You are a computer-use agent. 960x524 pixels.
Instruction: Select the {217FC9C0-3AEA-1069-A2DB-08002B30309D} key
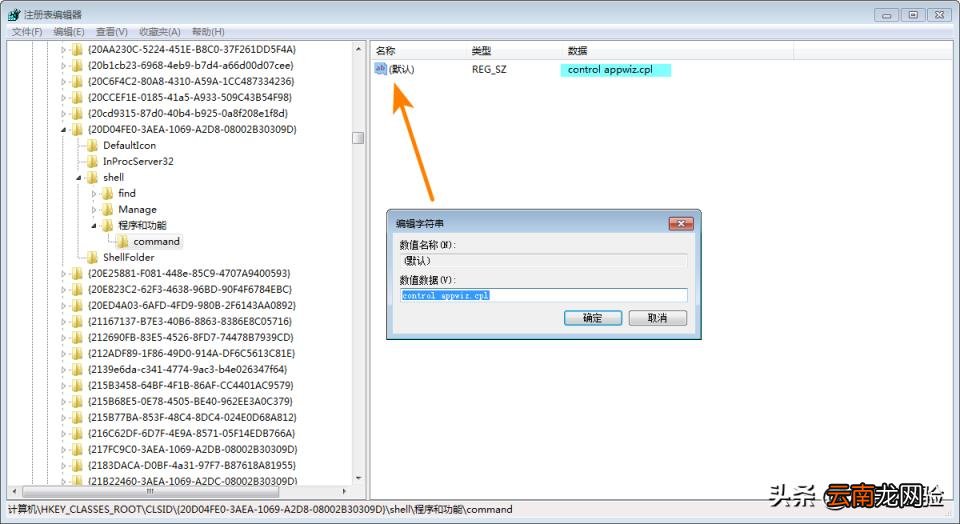[x=192, y=449]
